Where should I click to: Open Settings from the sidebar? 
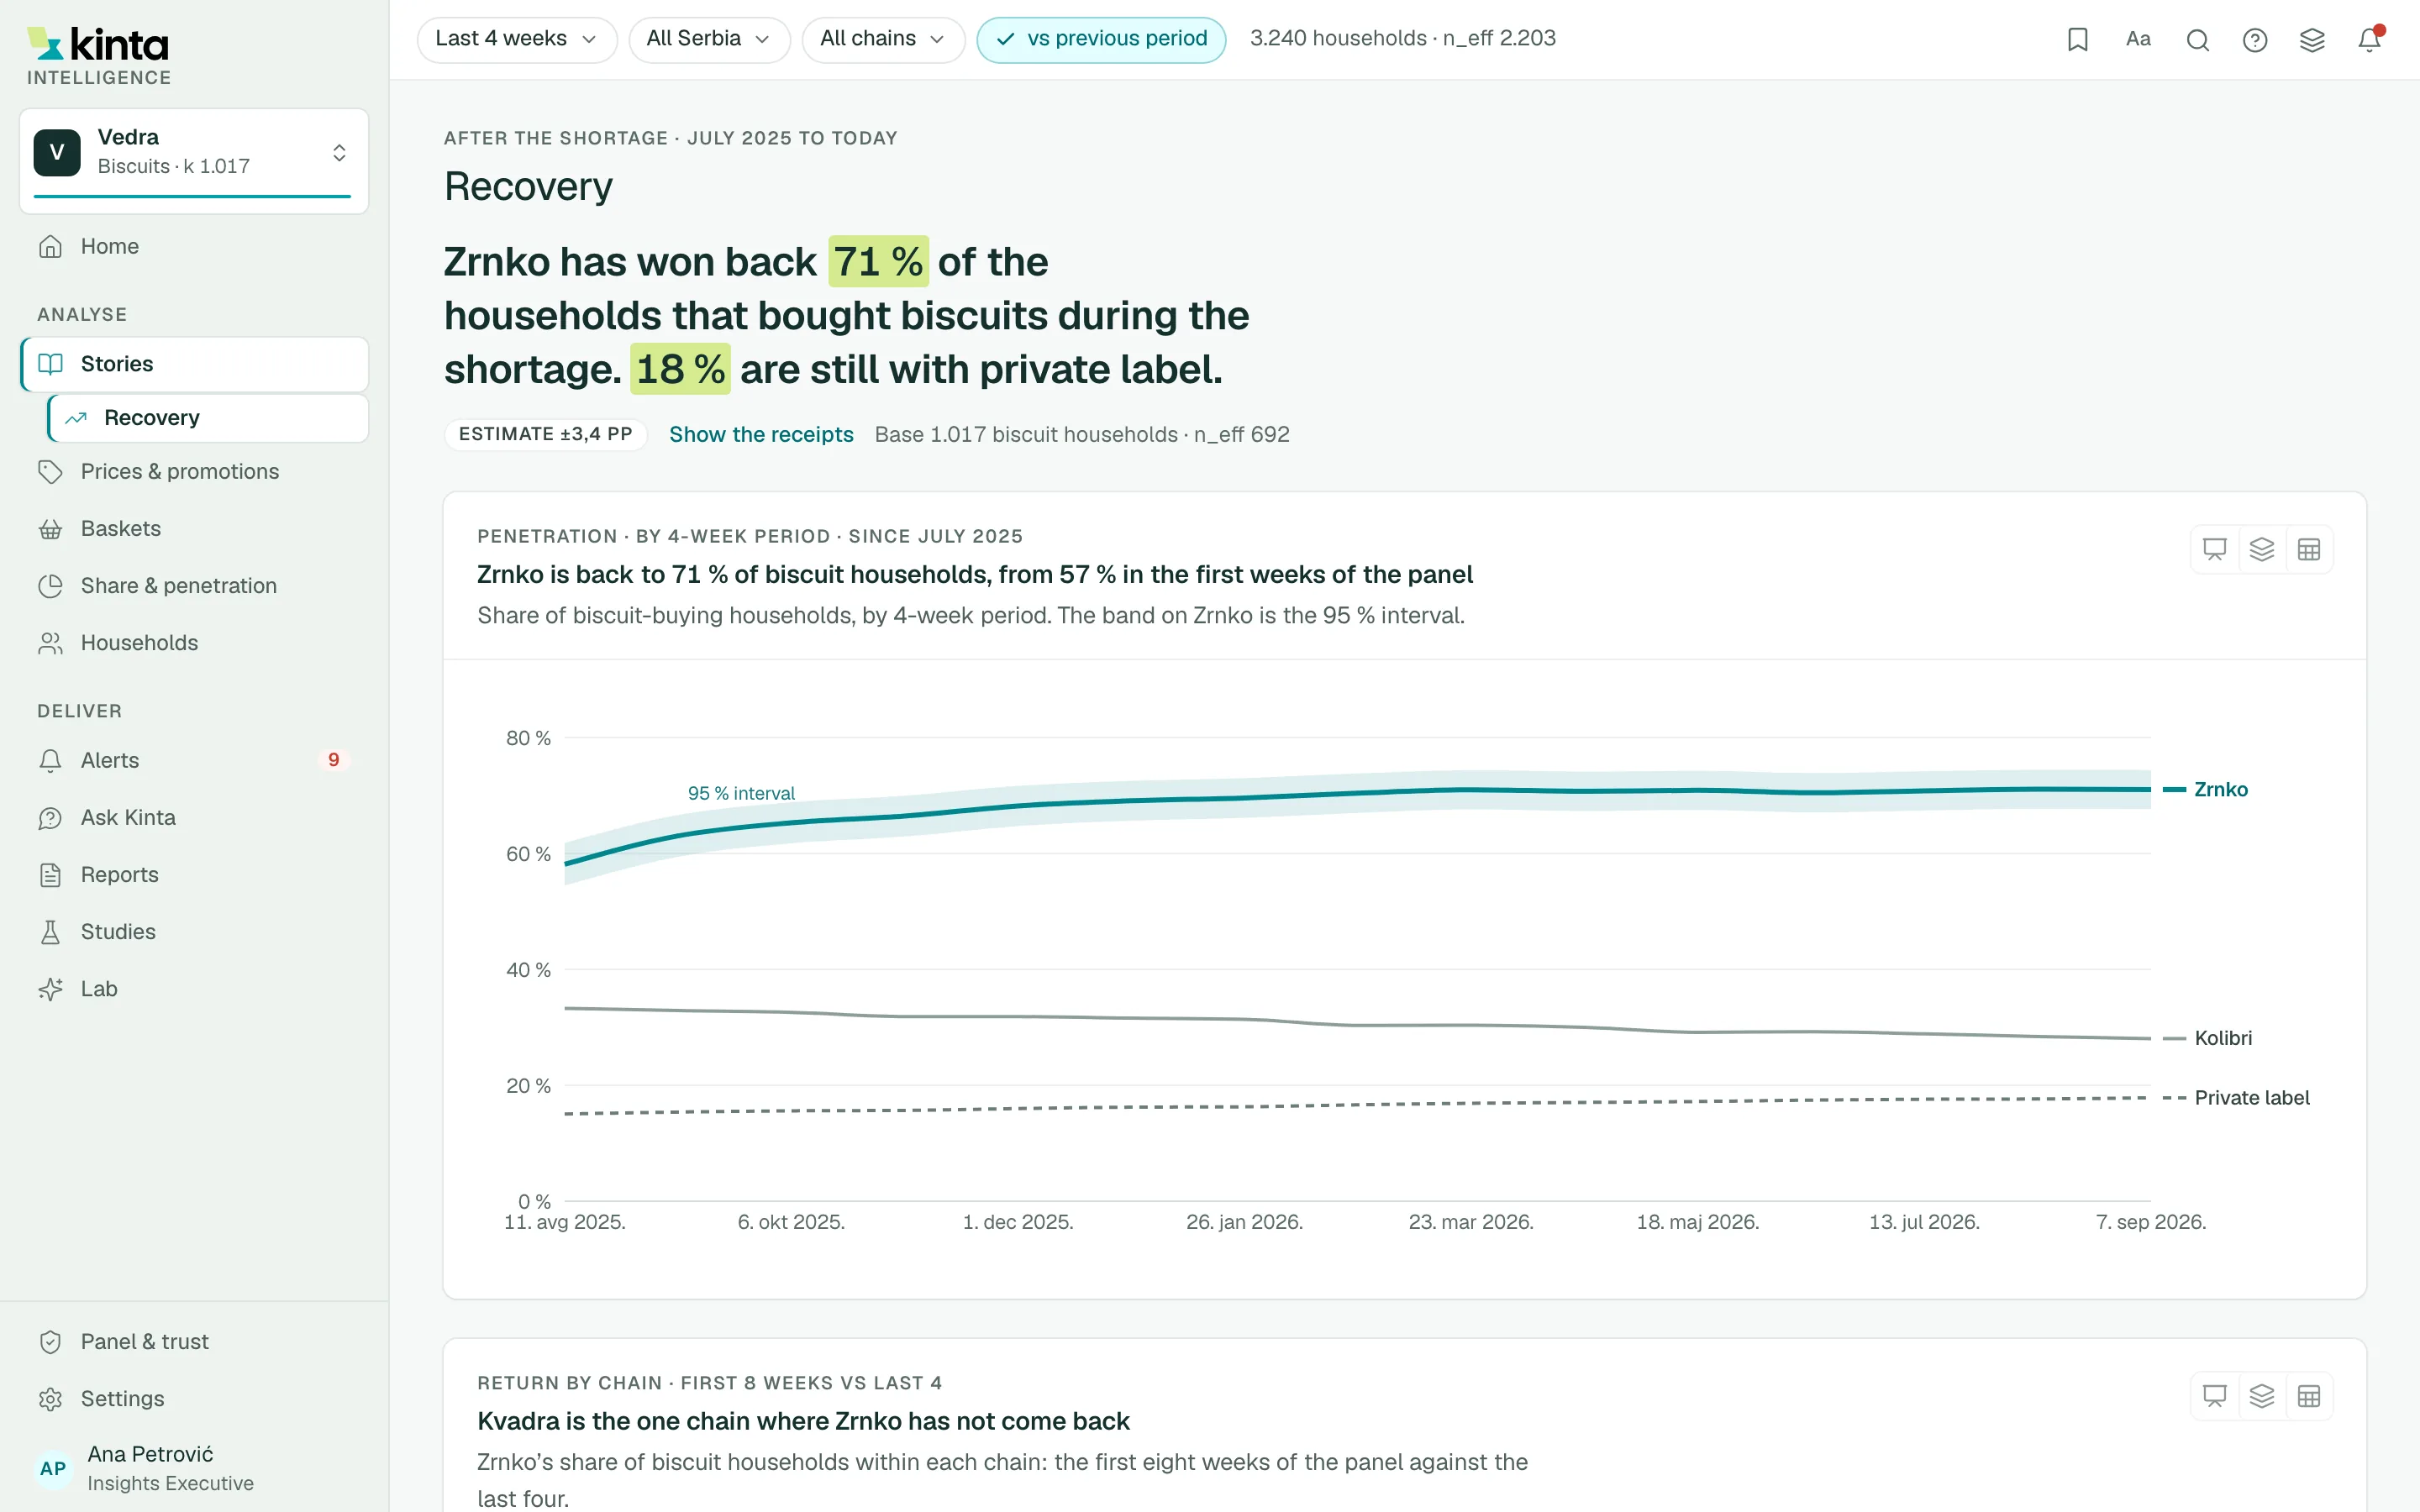pos(194,1399)
